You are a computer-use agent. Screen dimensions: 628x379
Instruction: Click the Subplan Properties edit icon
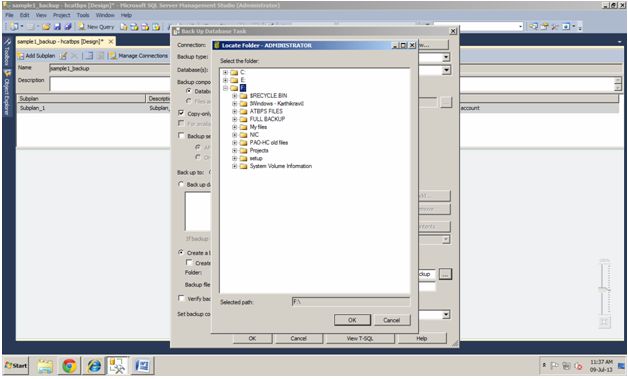click(63, 56)
